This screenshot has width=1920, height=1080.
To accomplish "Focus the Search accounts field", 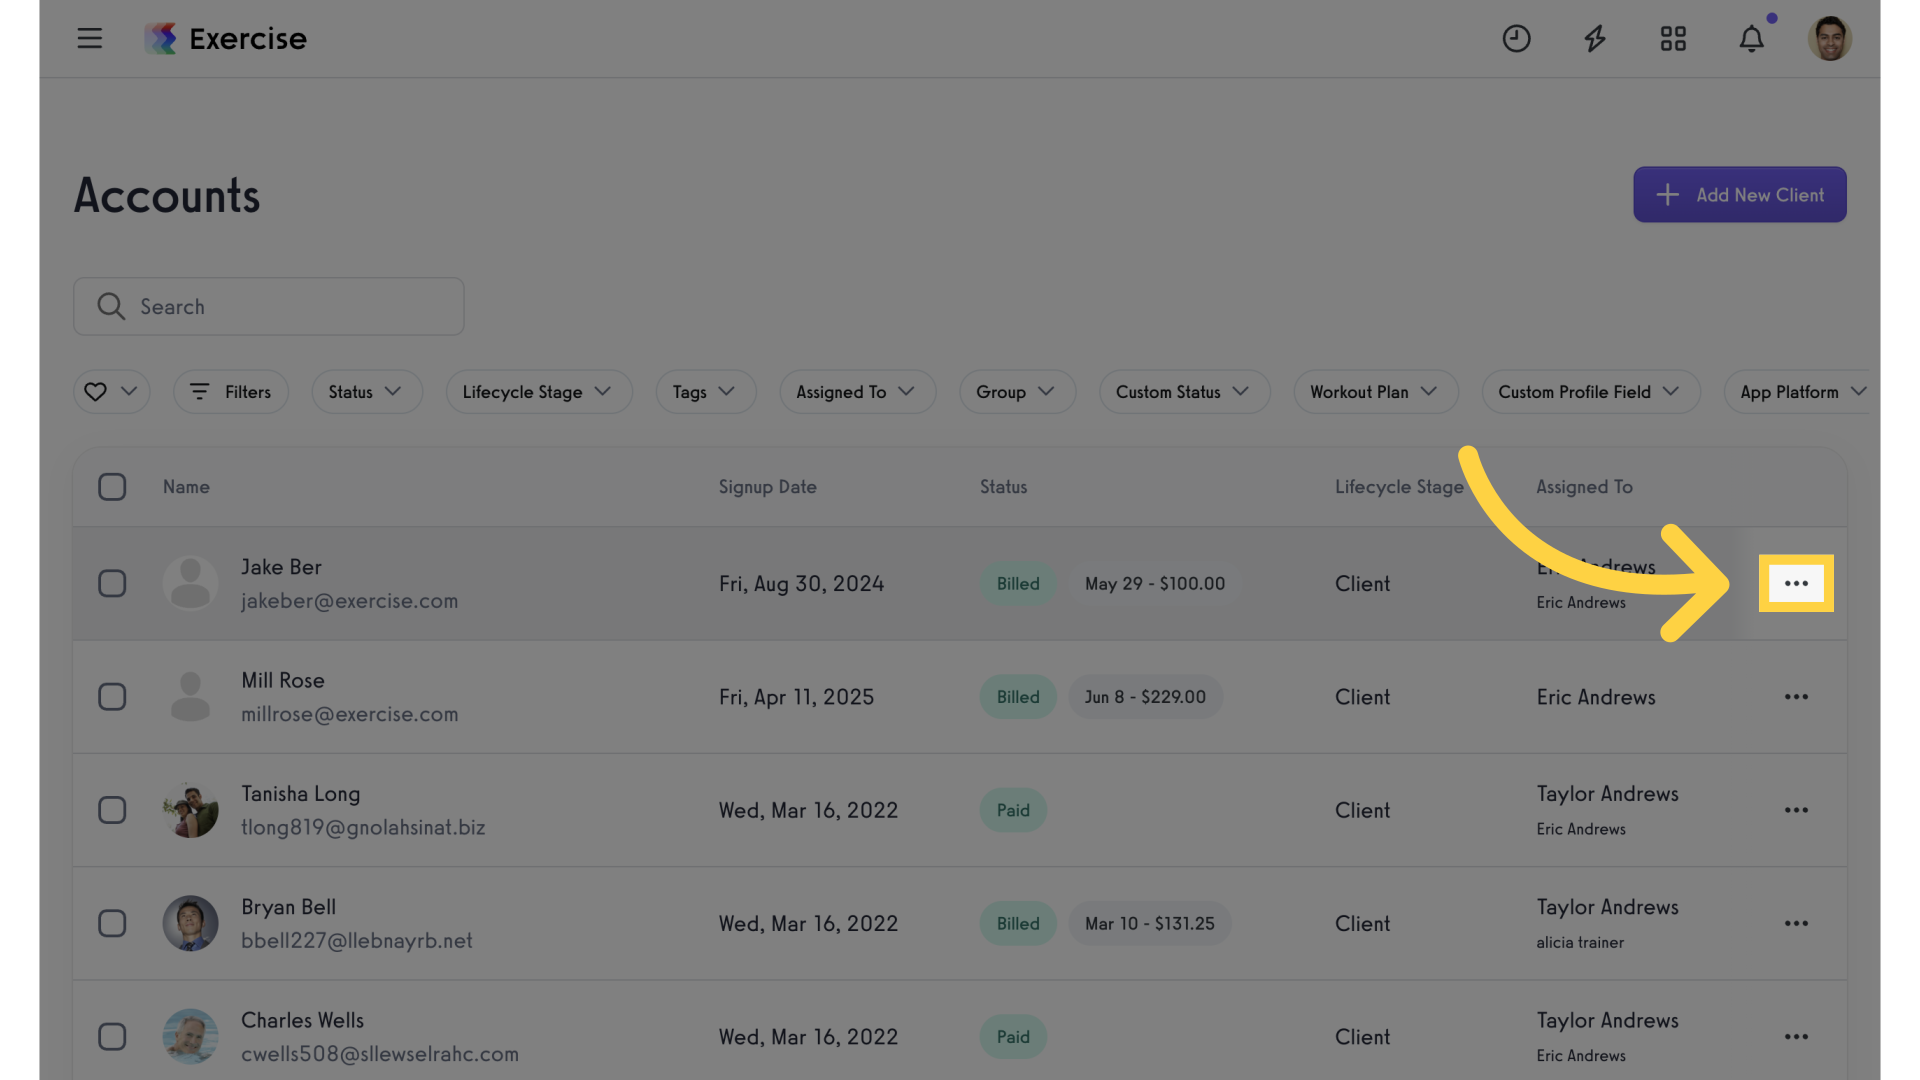I will click(x=268, y=306).
